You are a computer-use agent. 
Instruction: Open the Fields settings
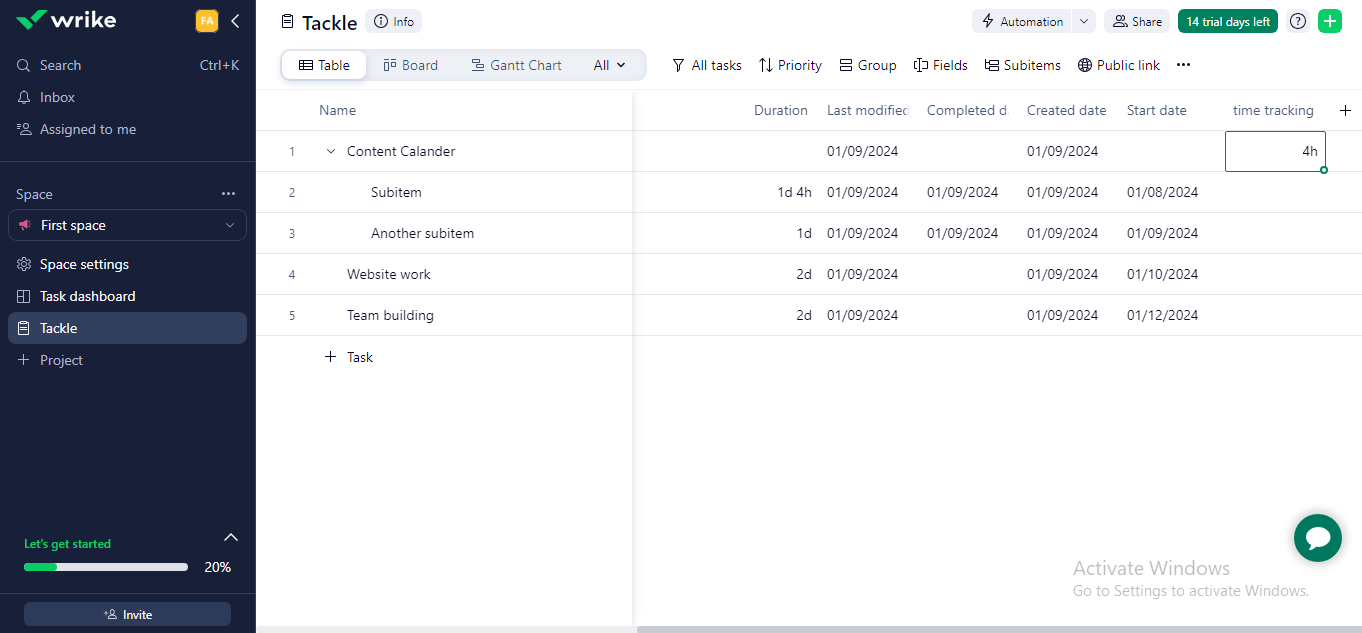coord(940,64)
